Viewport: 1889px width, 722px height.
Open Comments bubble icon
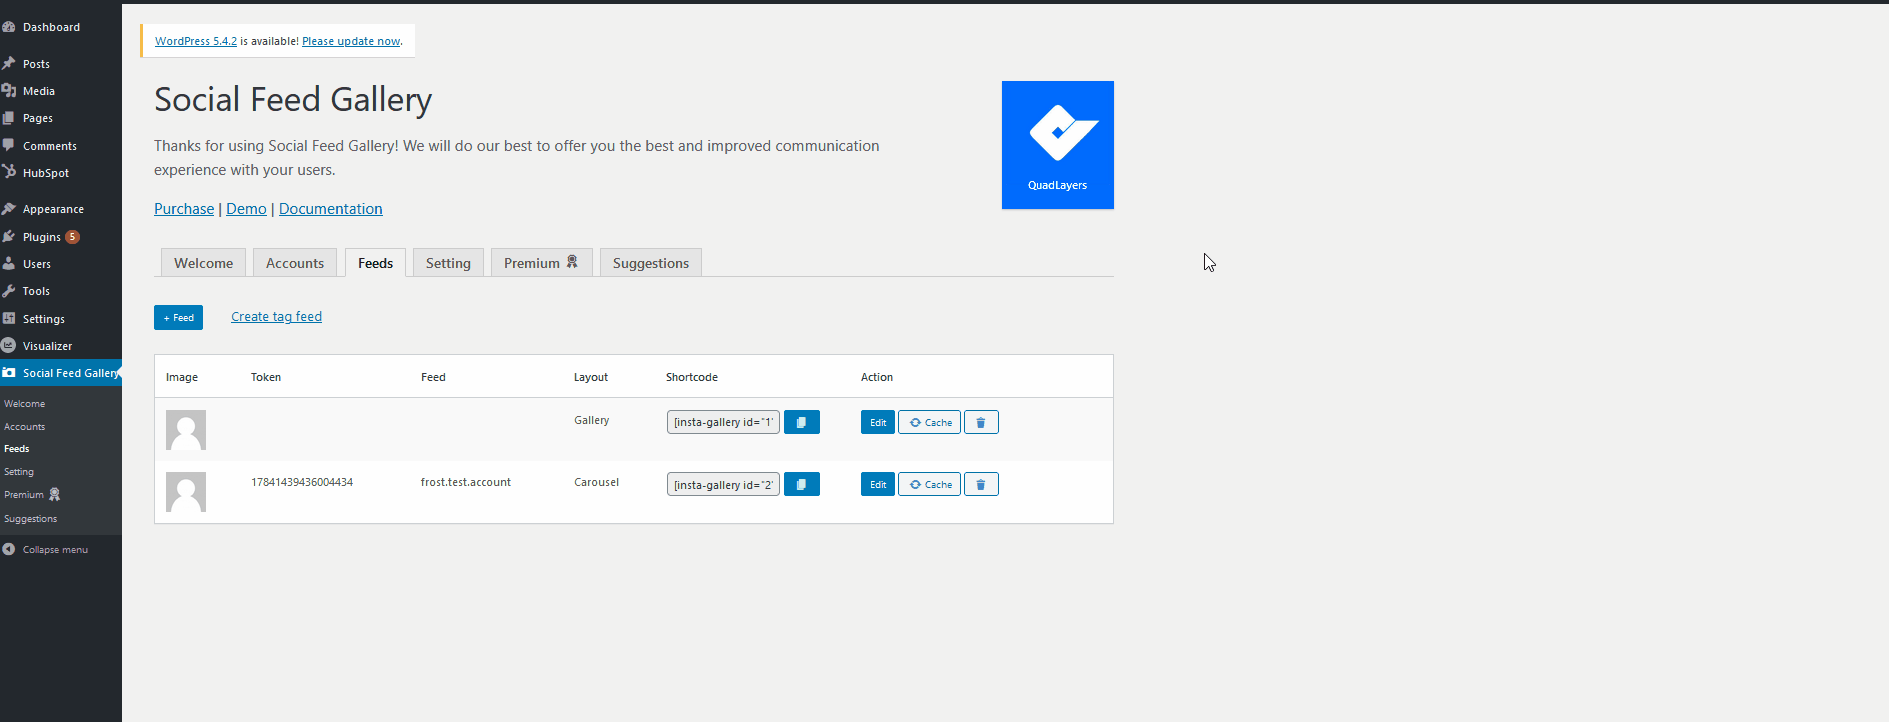[x=9, y=145]
